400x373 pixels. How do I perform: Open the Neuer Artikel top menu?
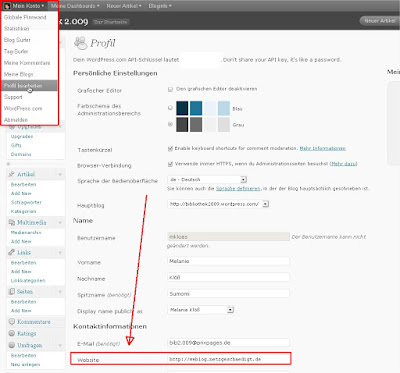(x=124, y=6)
